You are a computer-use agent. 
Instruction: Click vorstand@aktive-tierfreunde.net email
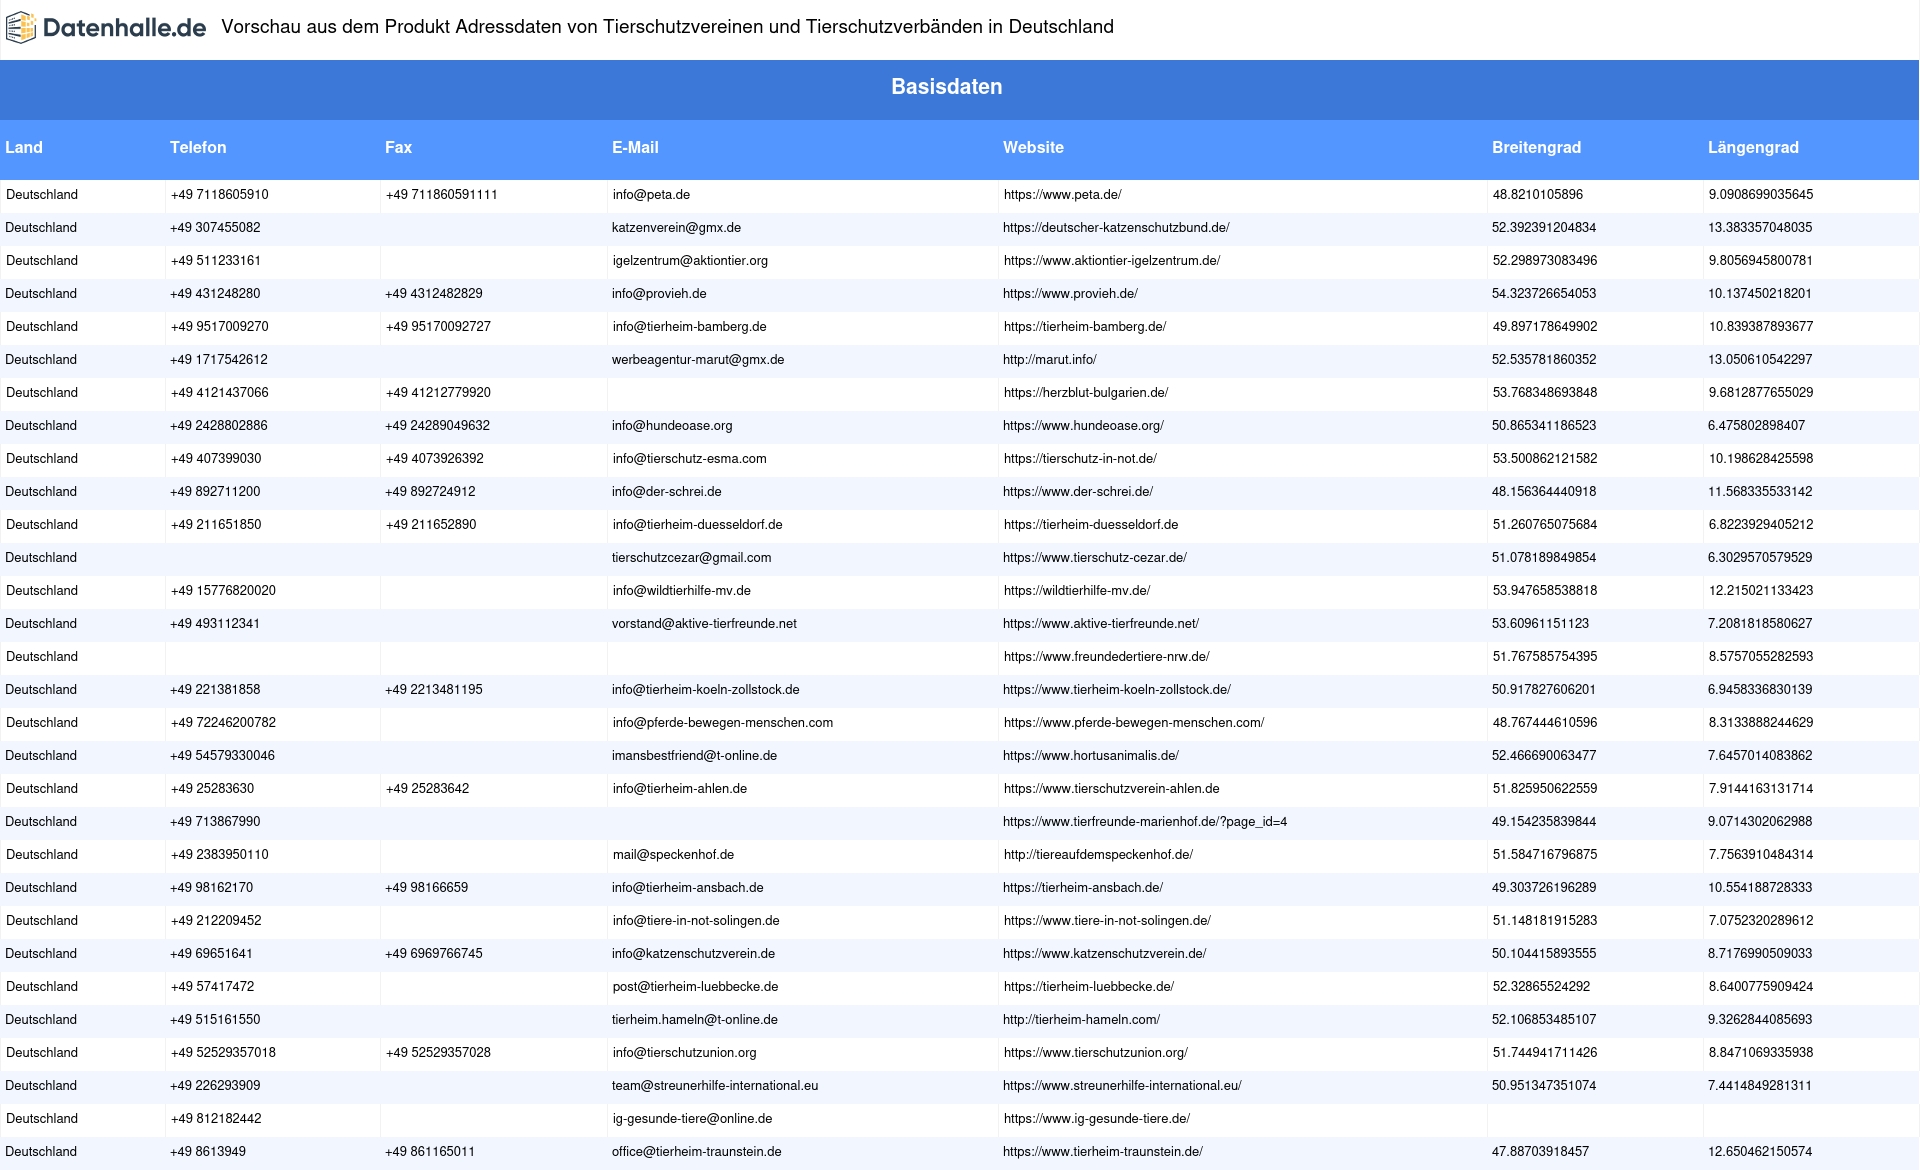click(x=704, y=624)
